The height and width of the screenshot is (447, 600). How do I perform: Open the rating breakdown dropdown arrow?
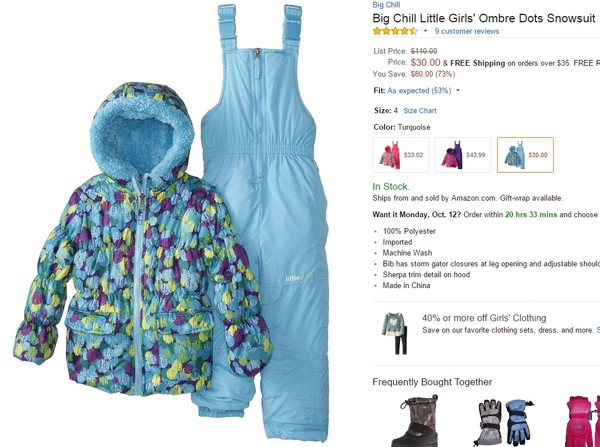[425, 31]
